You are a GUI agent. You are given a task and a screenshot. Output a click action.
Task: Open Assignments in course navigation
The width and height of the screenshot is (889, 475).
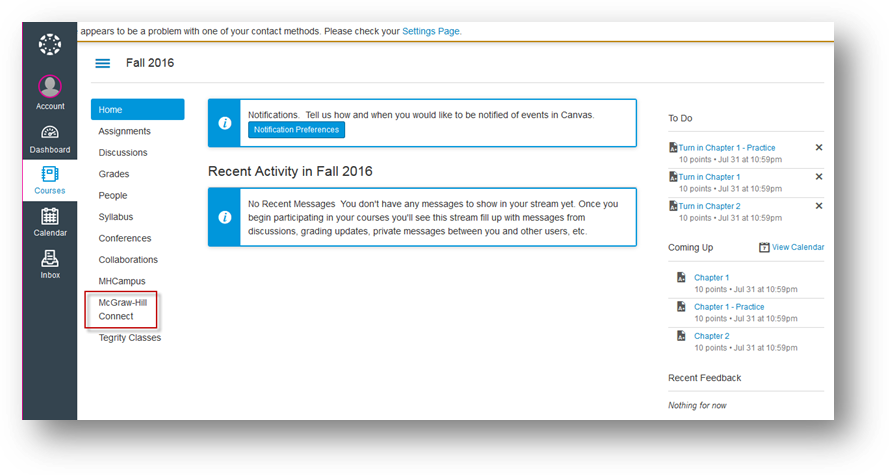[x=125, y=131]
